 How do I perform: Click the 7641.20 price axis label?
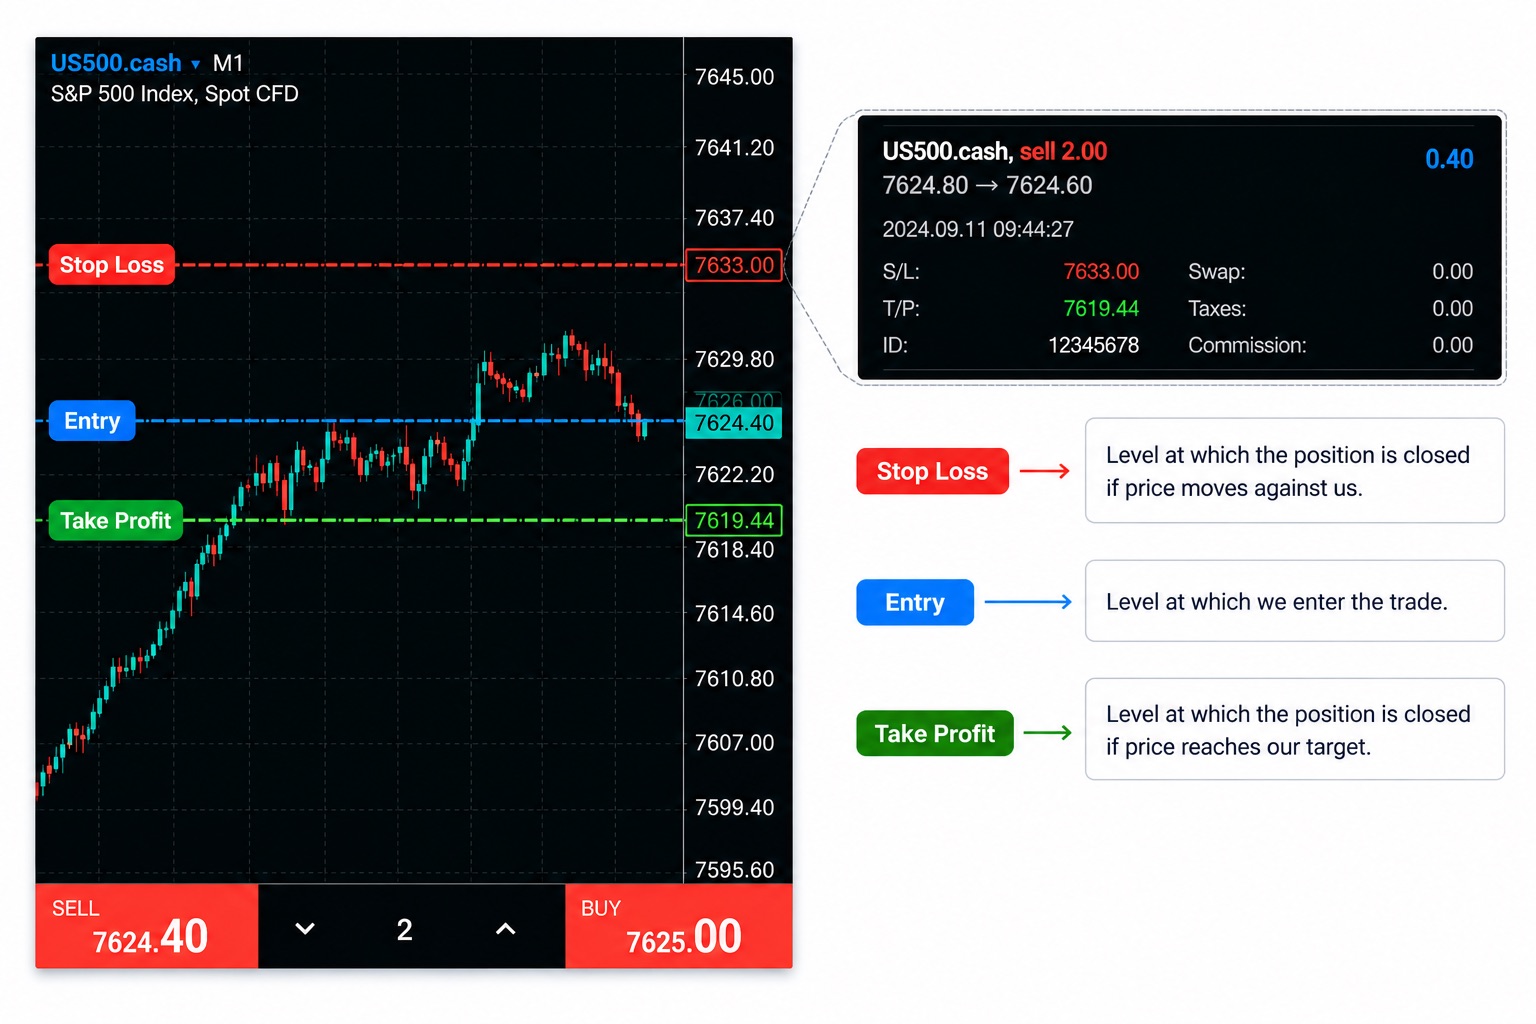[x=734, y=148]
